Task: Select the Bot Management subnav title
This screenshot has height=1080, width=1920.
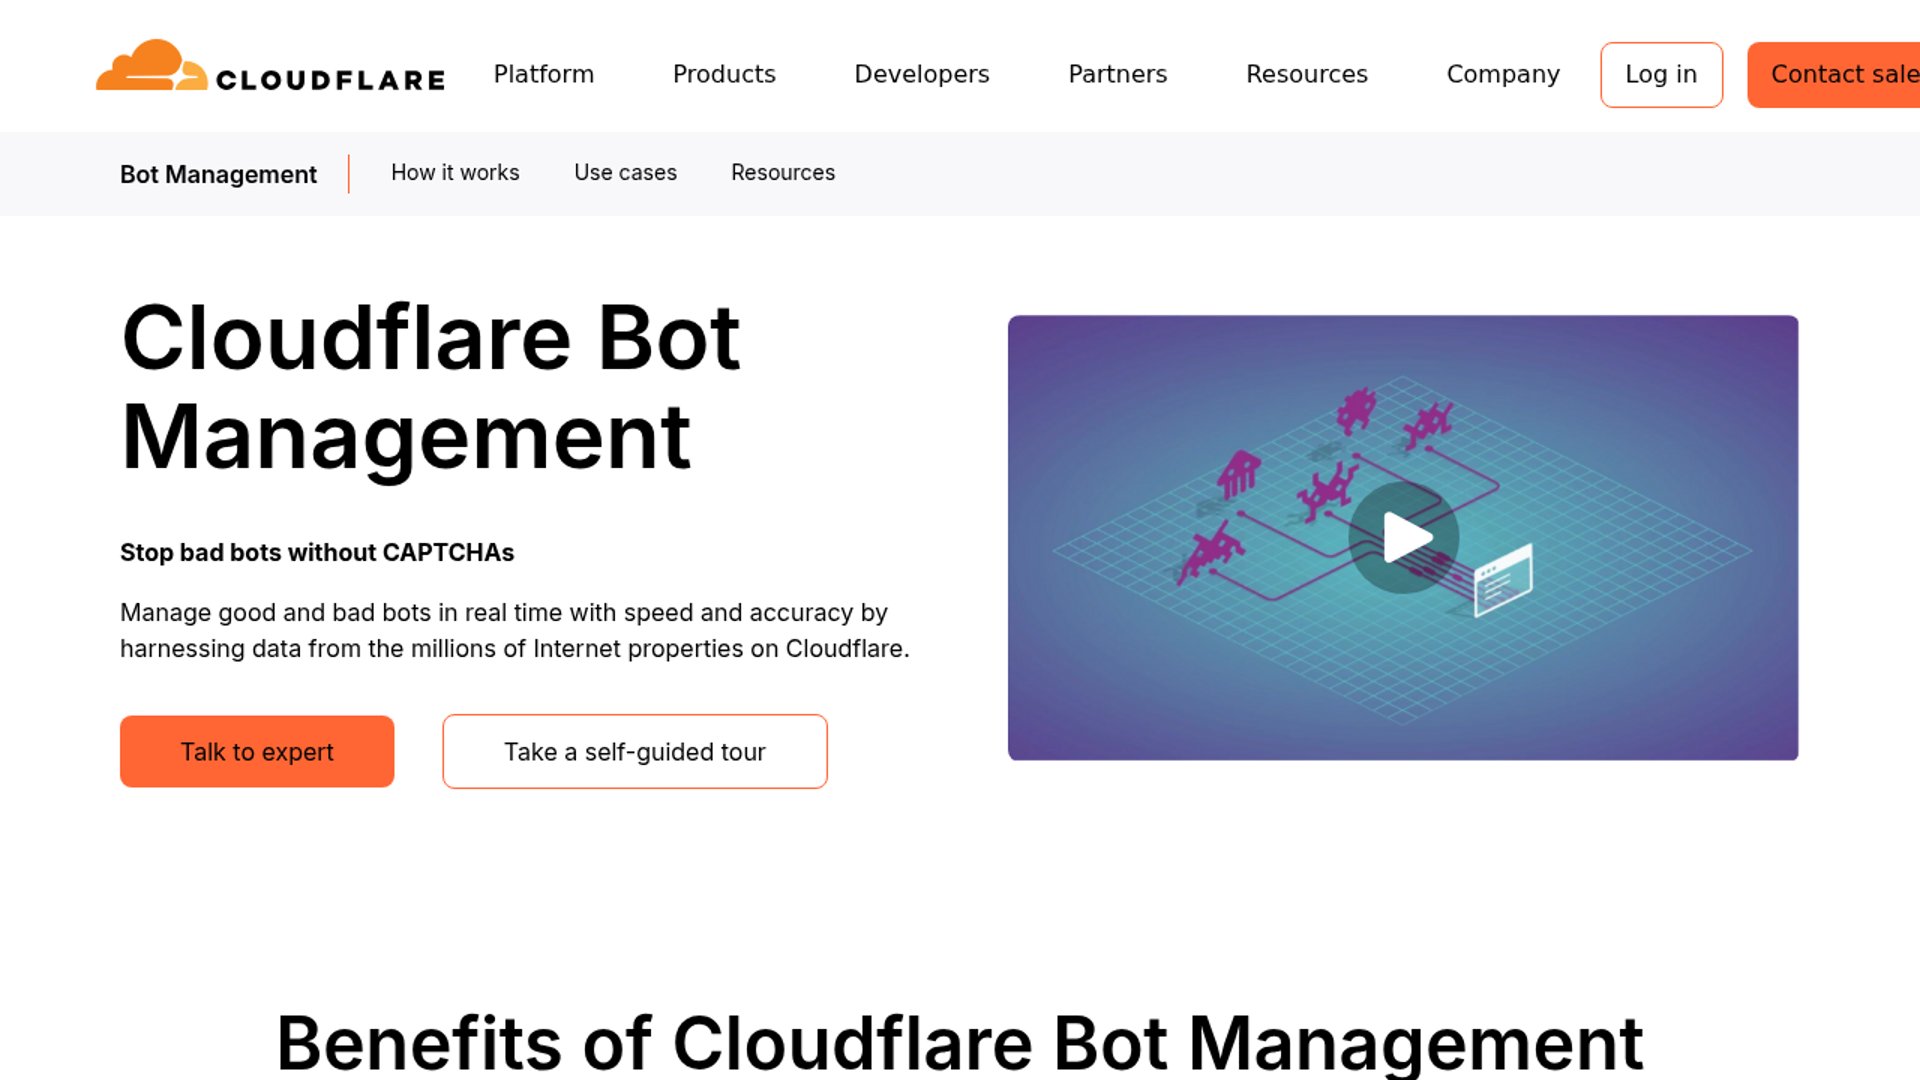Action: tap(218, 174)
